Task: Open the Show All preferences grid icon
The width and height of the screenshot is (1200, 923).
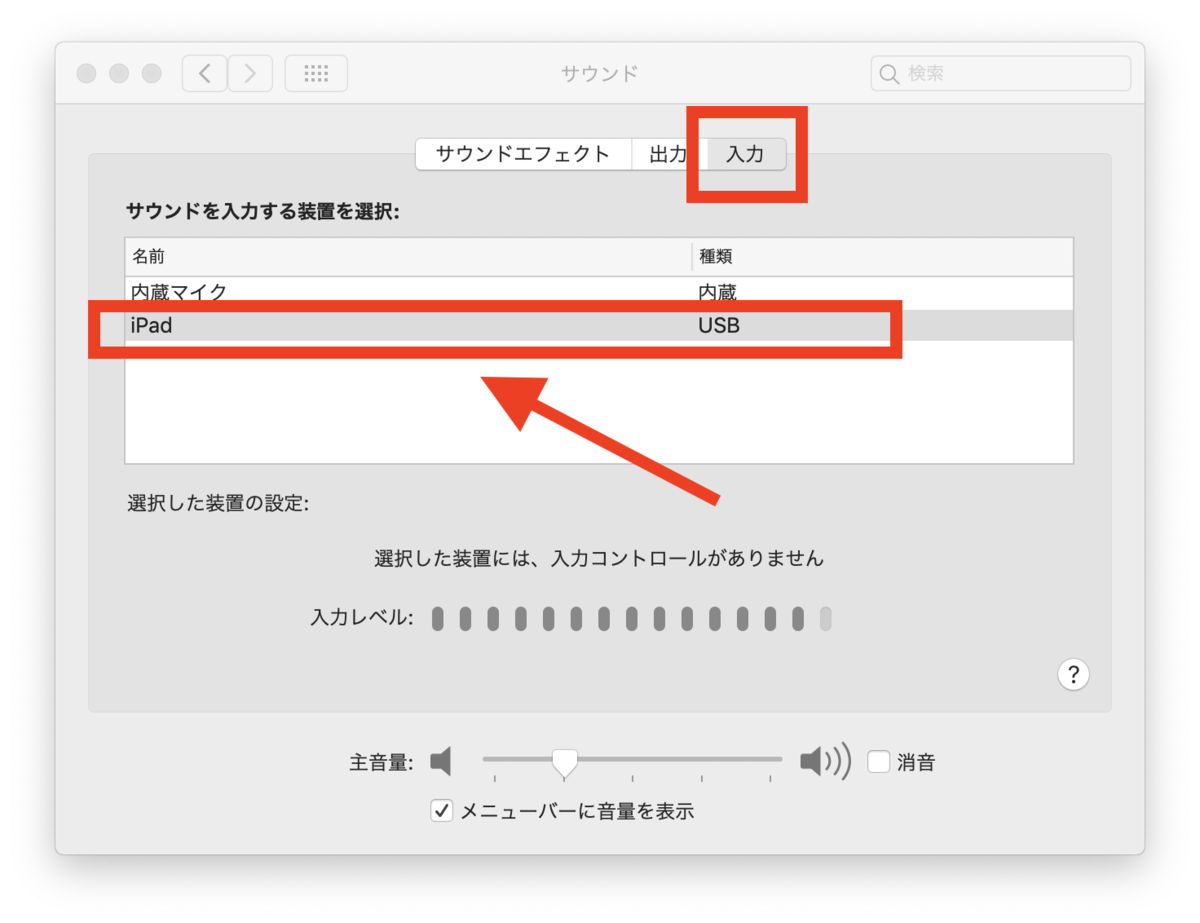Action: coord(316,73)
